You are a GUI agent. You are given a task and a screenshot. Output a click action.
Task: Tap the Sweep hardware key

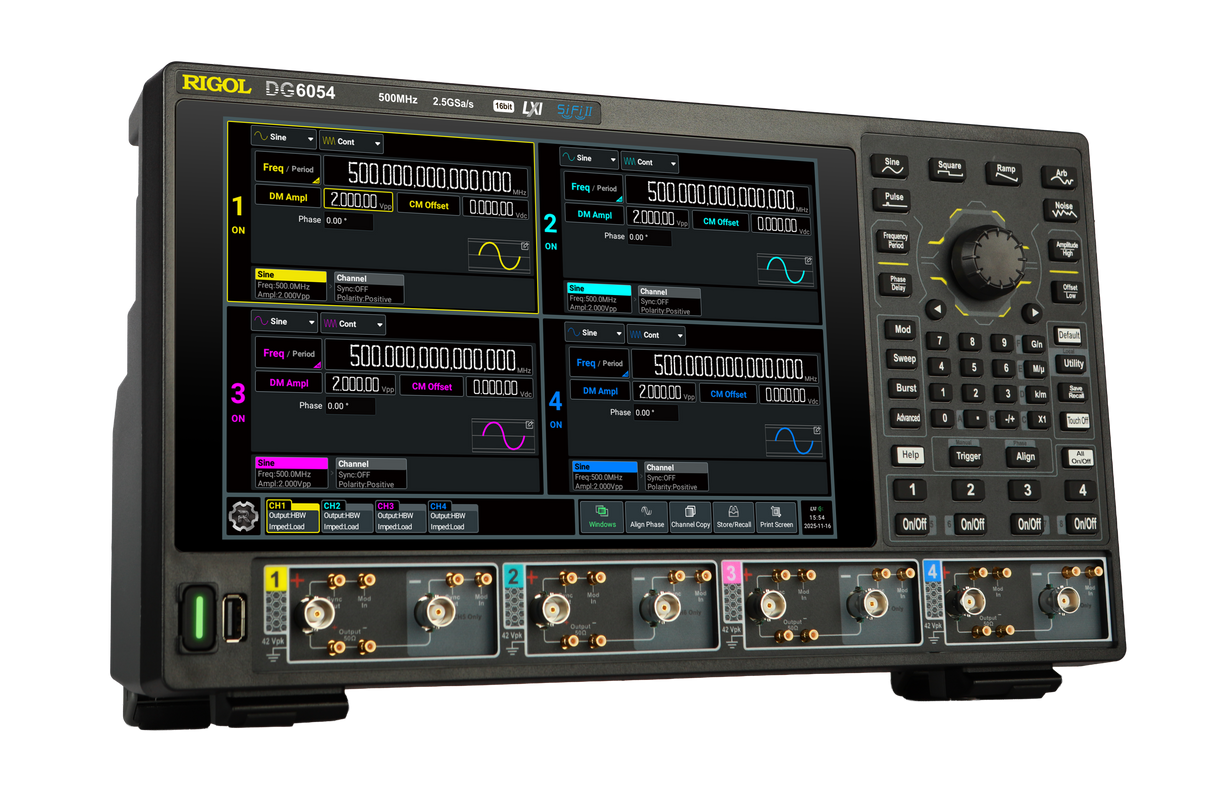pyautogui.click(x=904, y=358)
